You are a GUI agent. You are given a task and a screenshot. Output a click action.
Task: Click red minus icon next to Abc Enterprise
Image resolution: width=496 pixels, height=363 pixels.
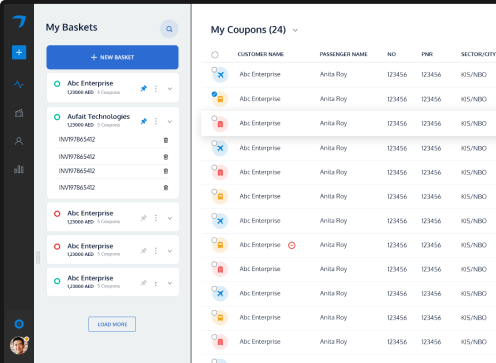tap(292, 245)
